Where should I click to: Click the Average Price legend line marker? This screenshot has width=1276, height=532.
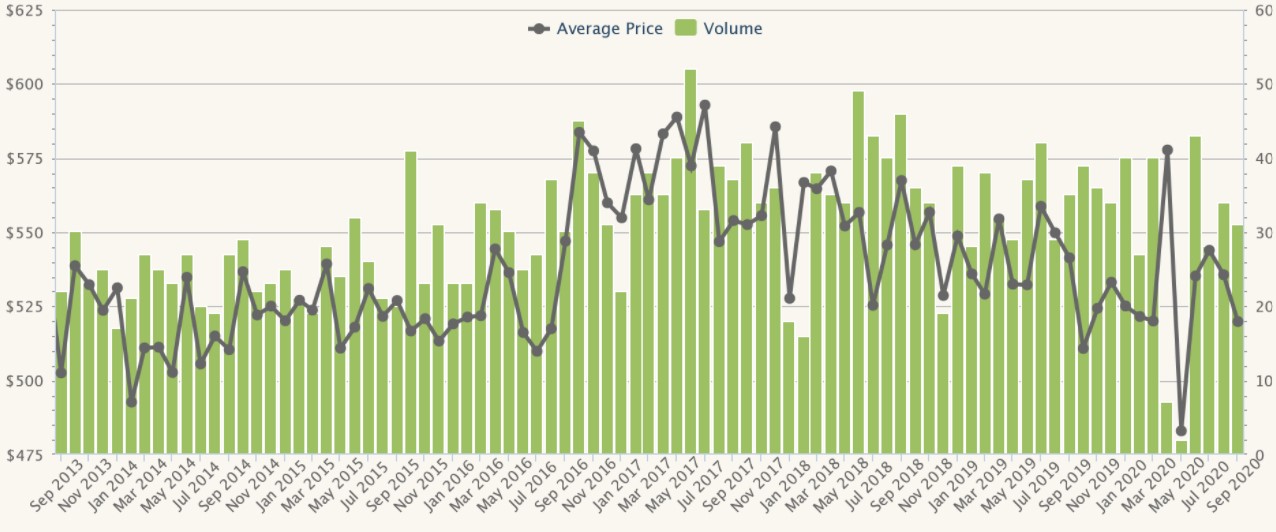540,29
